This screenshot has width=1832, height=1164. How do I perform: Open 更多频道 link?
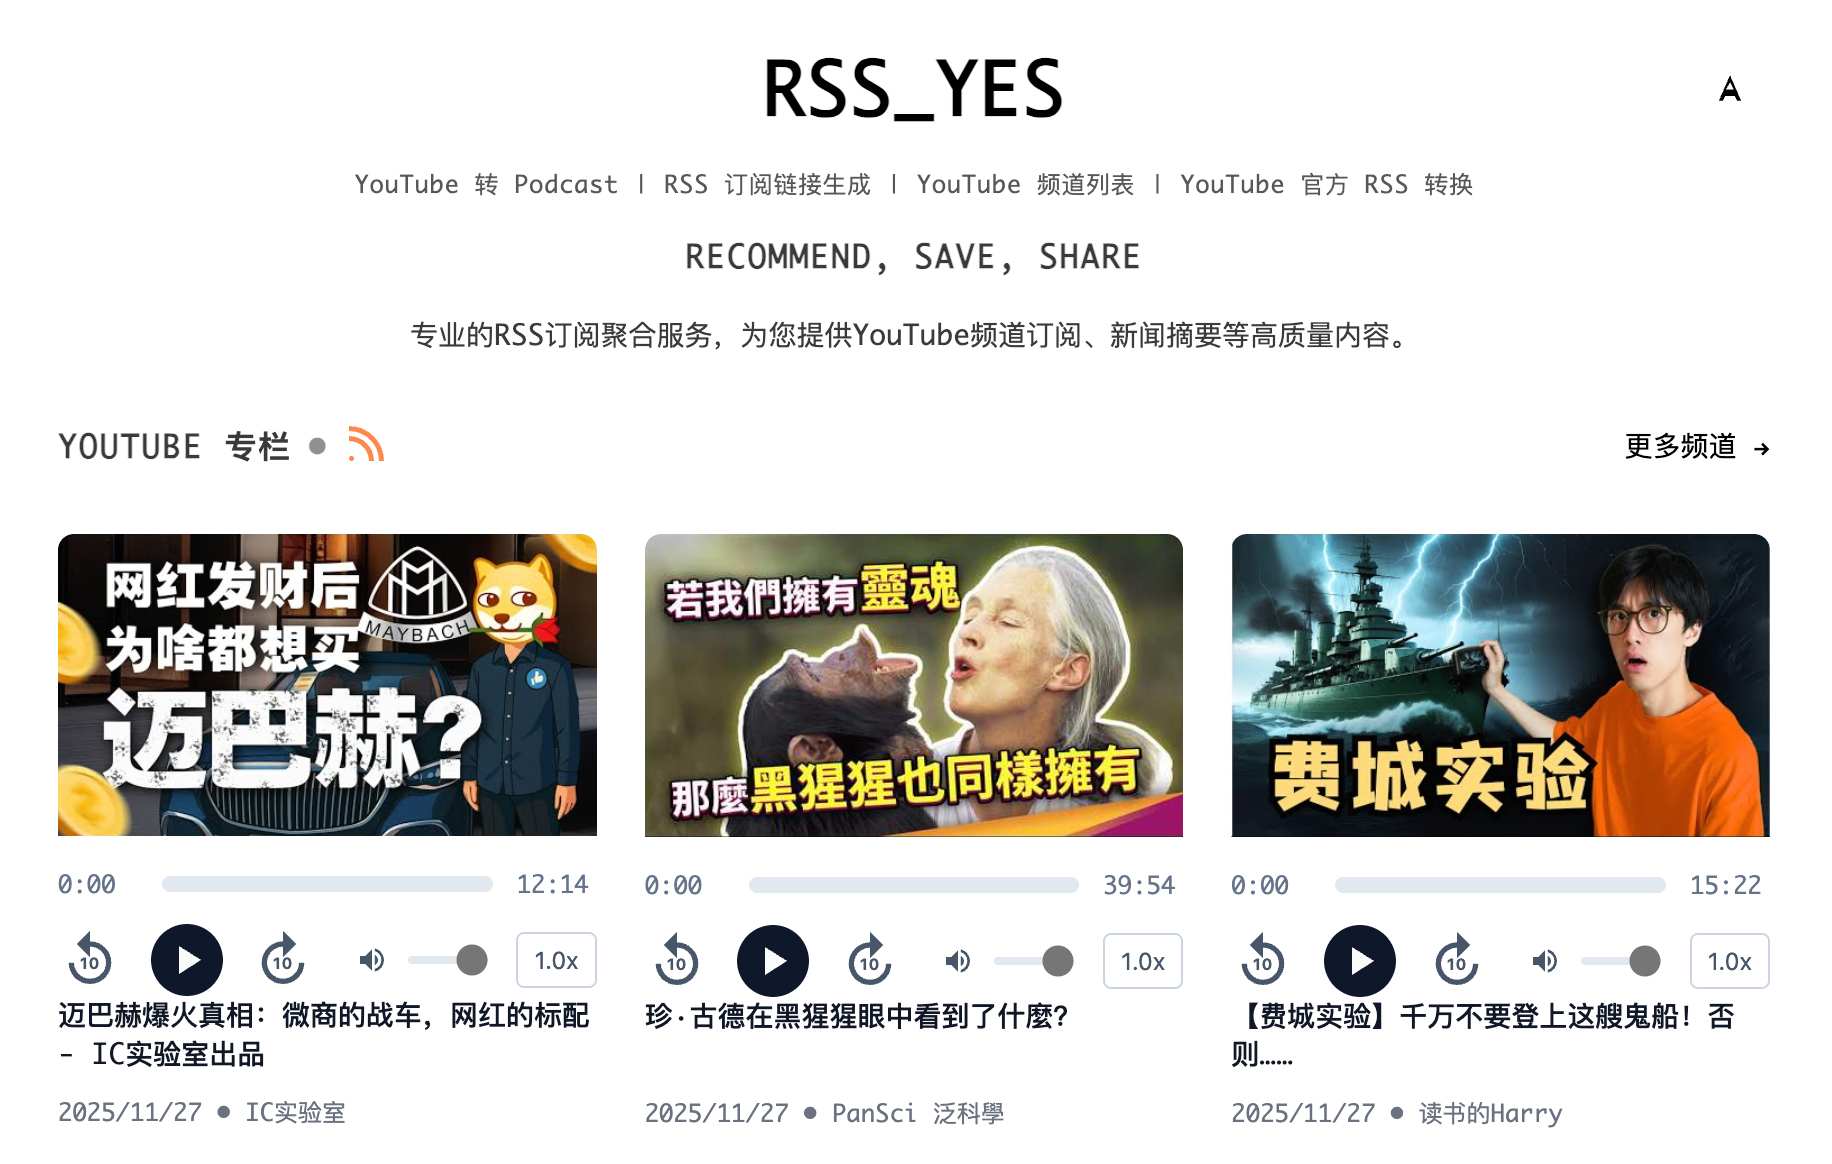click(1697, 446)
